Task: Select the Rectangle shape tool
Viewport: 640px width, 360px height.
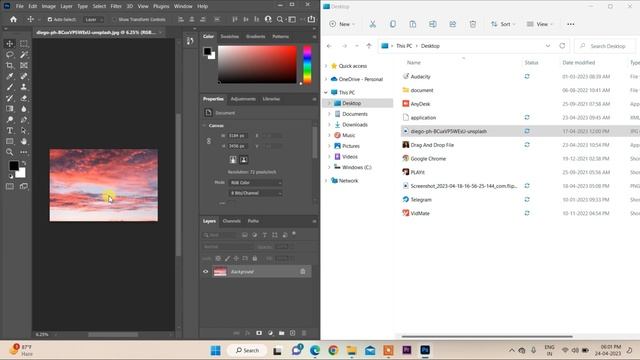Action: 10,141
